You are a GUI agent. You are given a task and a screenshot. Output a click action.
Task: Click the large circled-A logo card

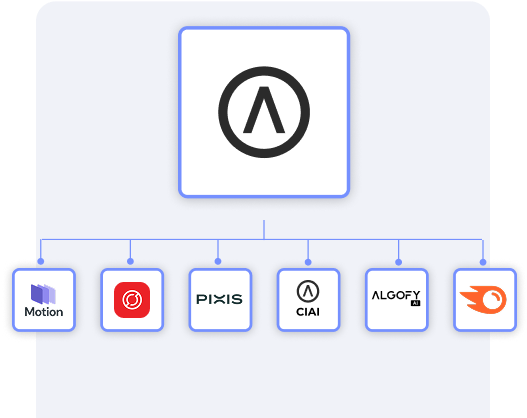click(x=264, y=112)
